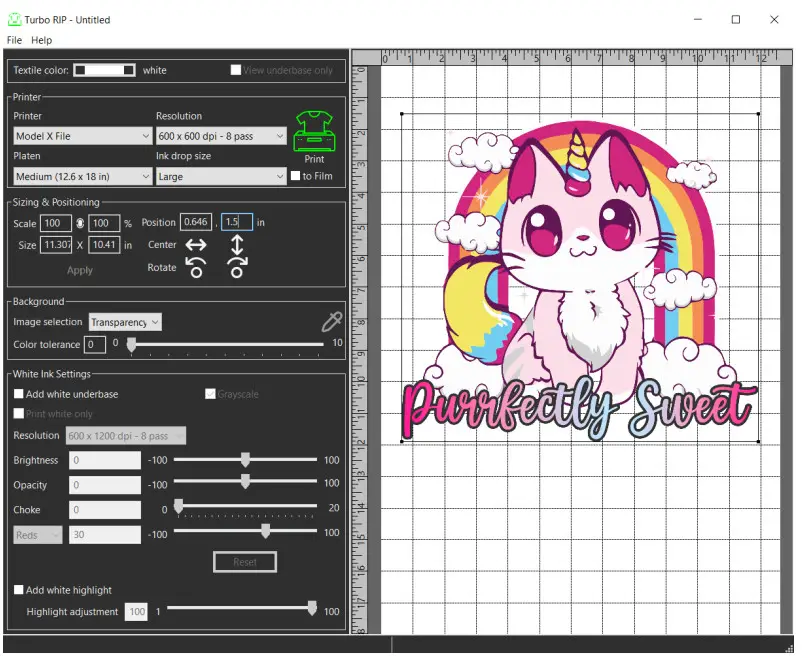
Task: Click the Brightness slider handle
Action: pyautogui.click(x=245, y=460)
